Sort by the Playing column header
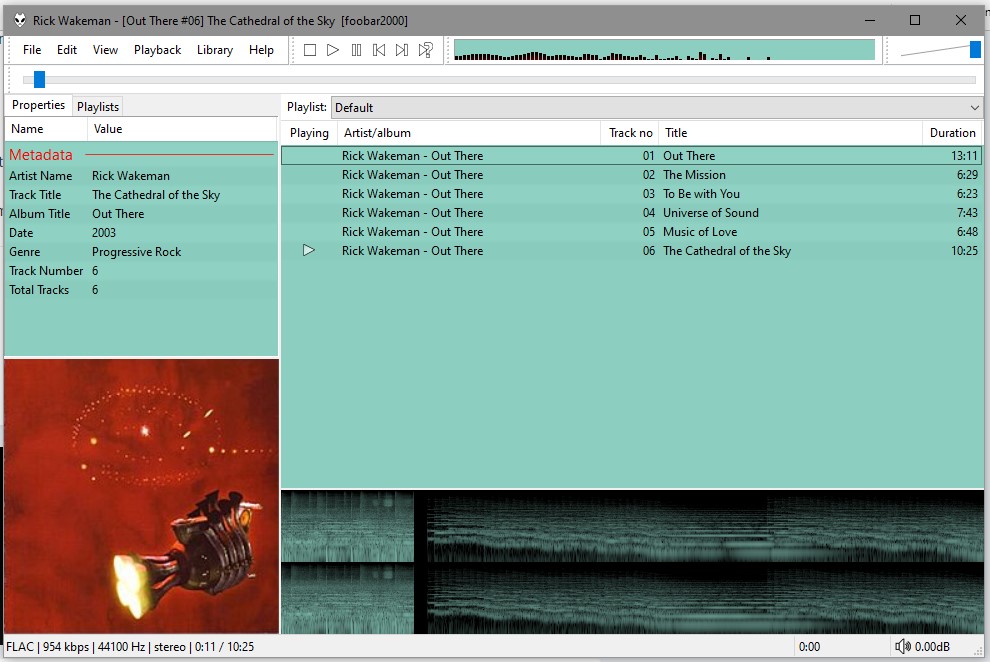The image size is (990, 662). [309, 133]
